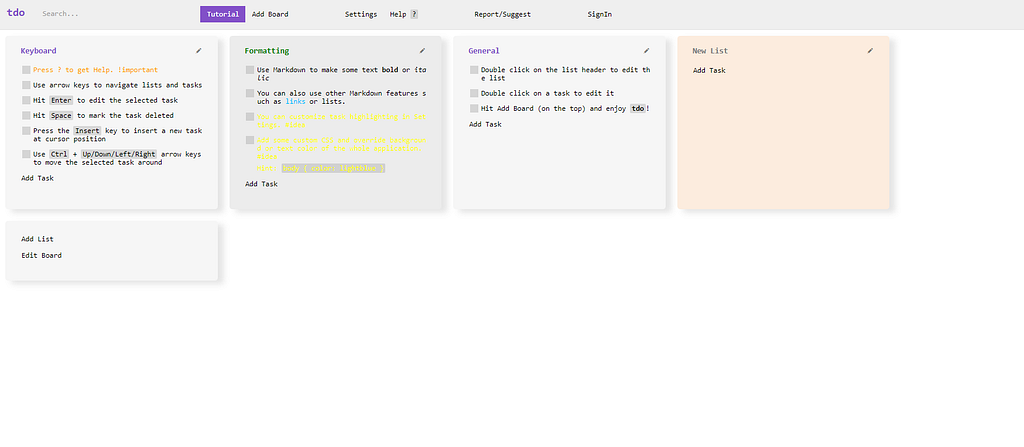This screenshot has height=447, width=1024.
Task: Toggle checkbox for 'Use Ctrl + arrow keys' task
Action: pyautogui.click(x=26, y=154)
